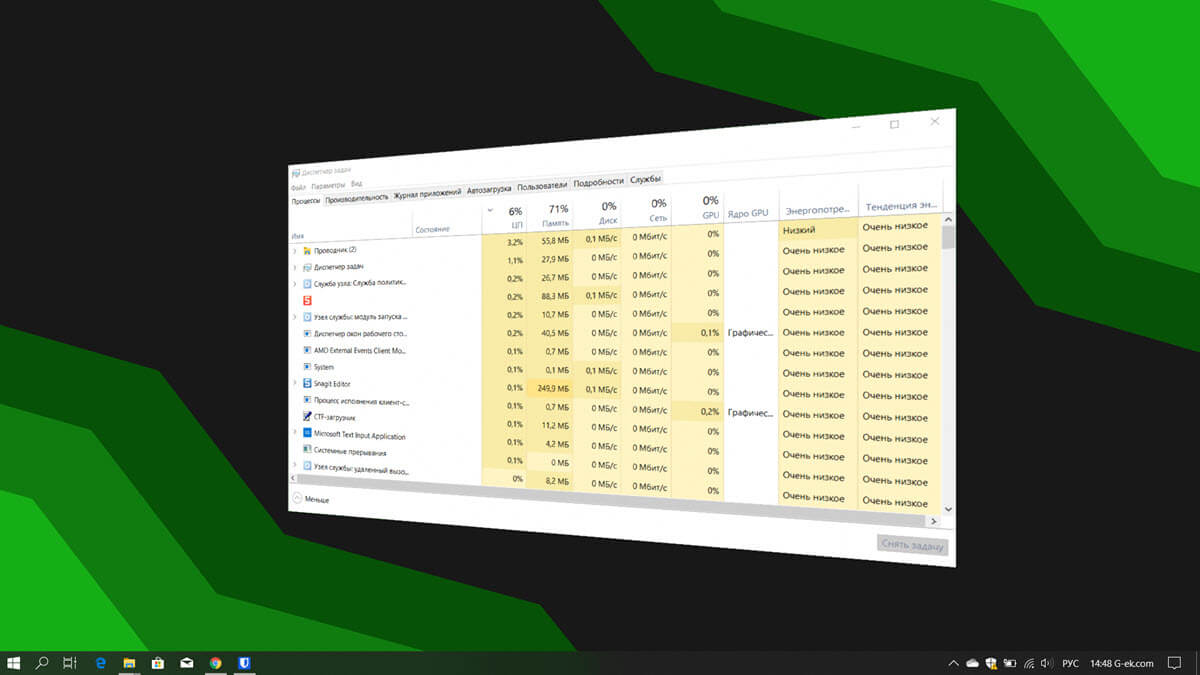Expand Узел службы: модуль запуска row
This screenshot has height=675, width=1200.
tap(294, 316)
